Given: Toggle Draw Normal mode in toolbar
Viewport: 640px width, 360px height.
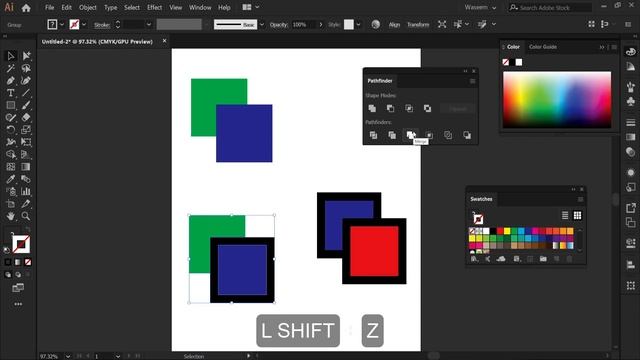Looking at the screenshot, I should point(8,275).
